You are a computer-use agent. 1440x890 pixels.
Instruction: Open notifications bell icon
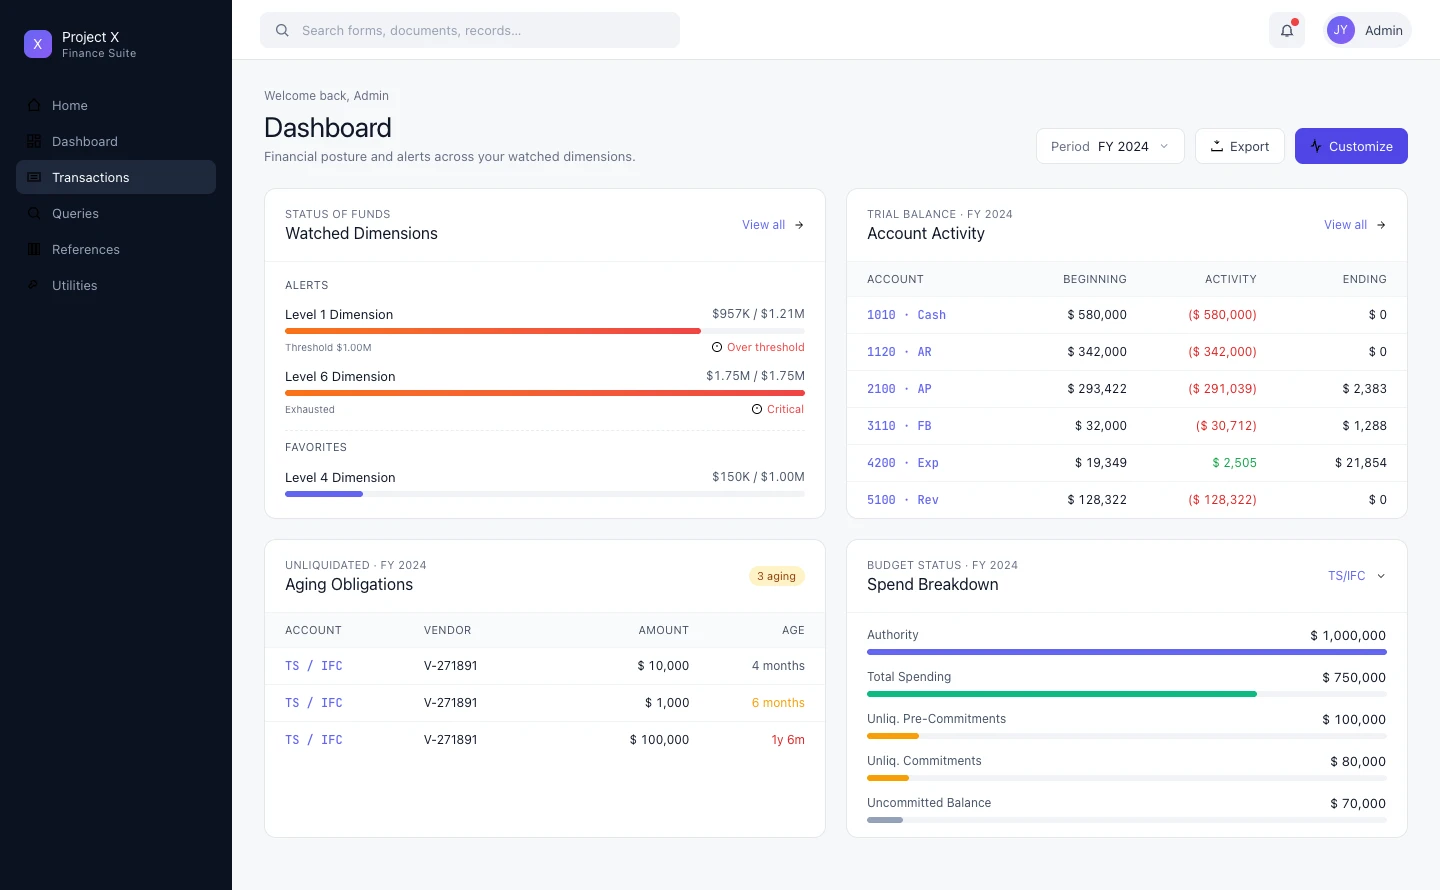point(1287,30)
